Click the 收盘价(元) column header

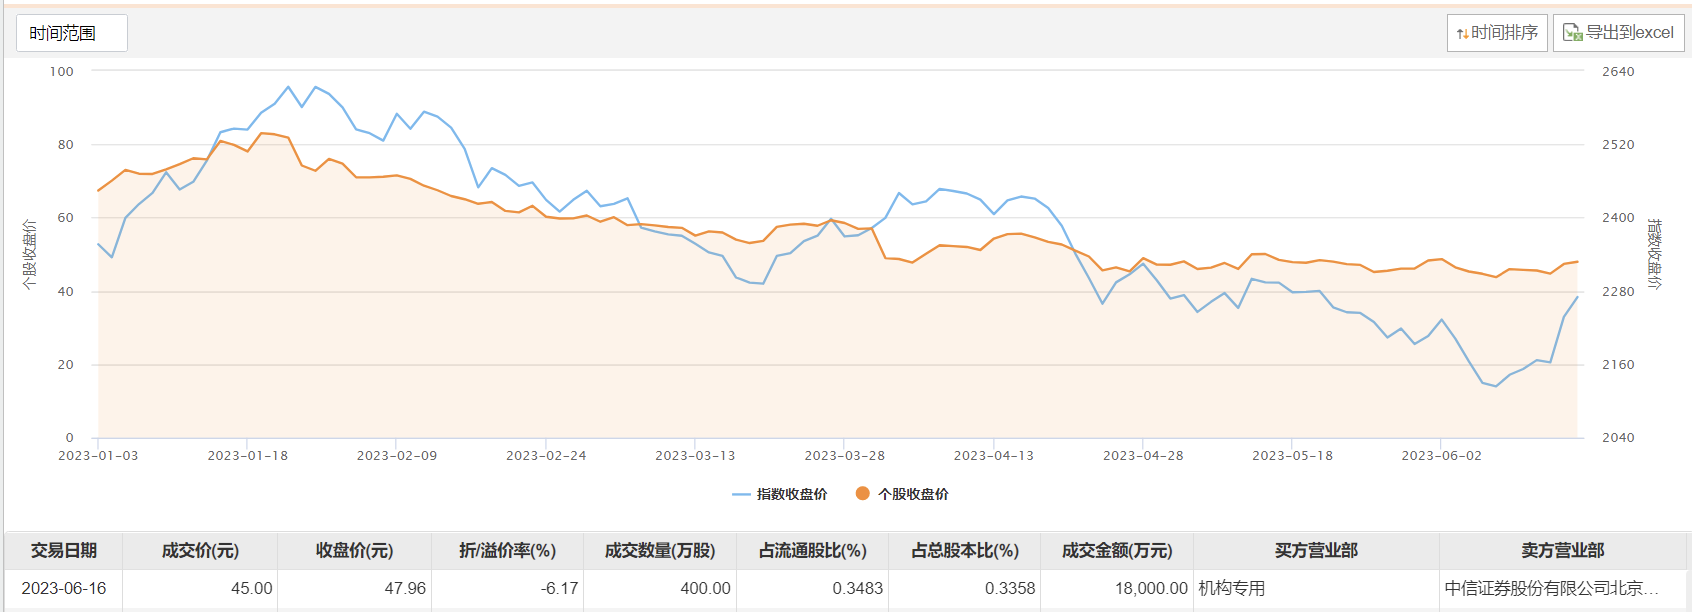tap(354, 551)
